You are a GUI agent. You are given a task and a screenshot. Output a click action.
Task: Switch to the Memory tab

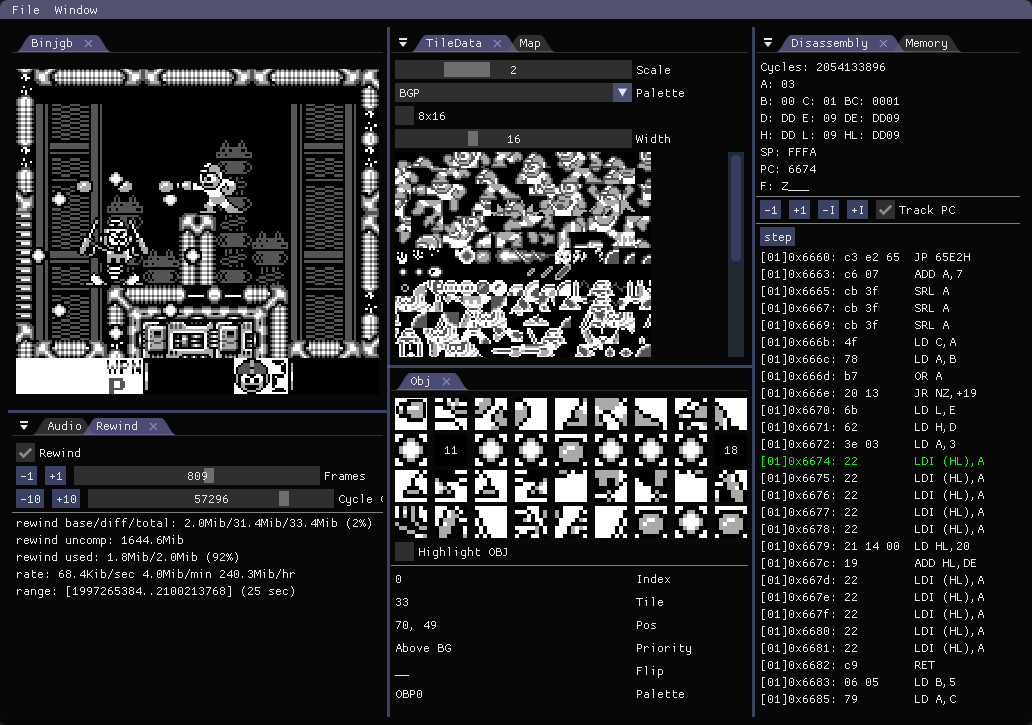(x=926, y=43)
